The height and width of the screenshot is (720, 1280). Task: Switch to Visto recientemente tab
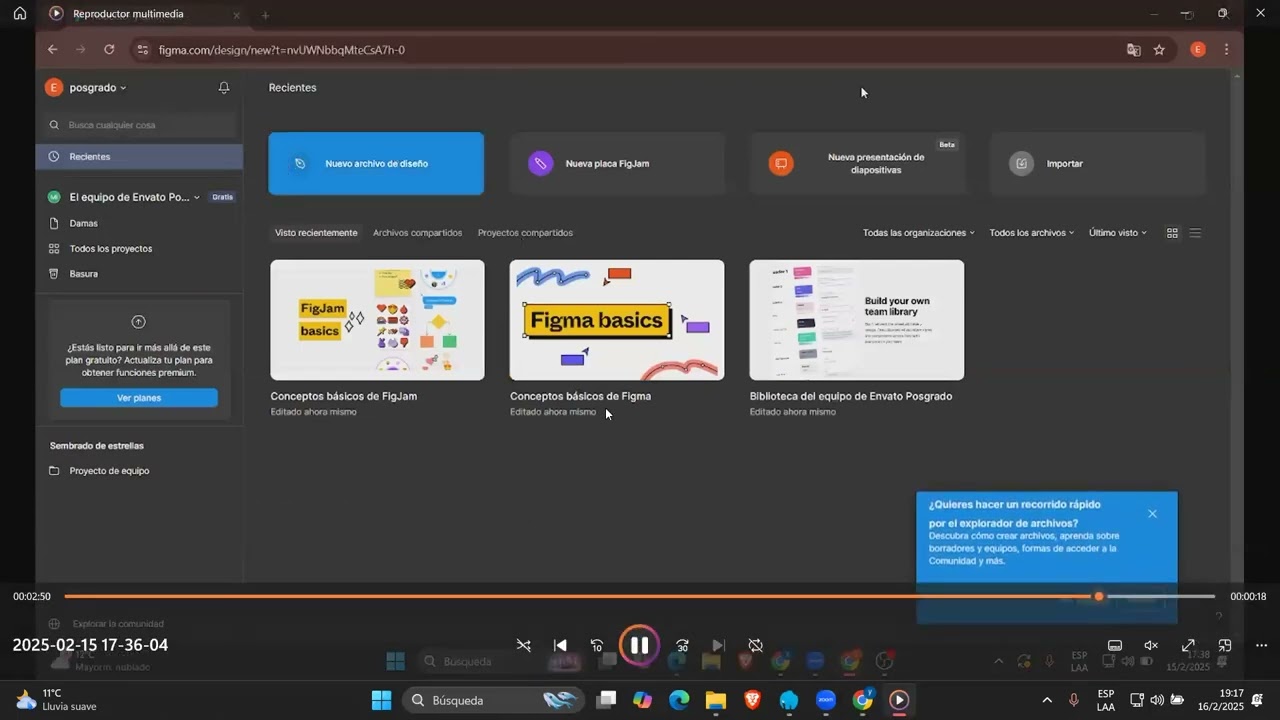316,232
